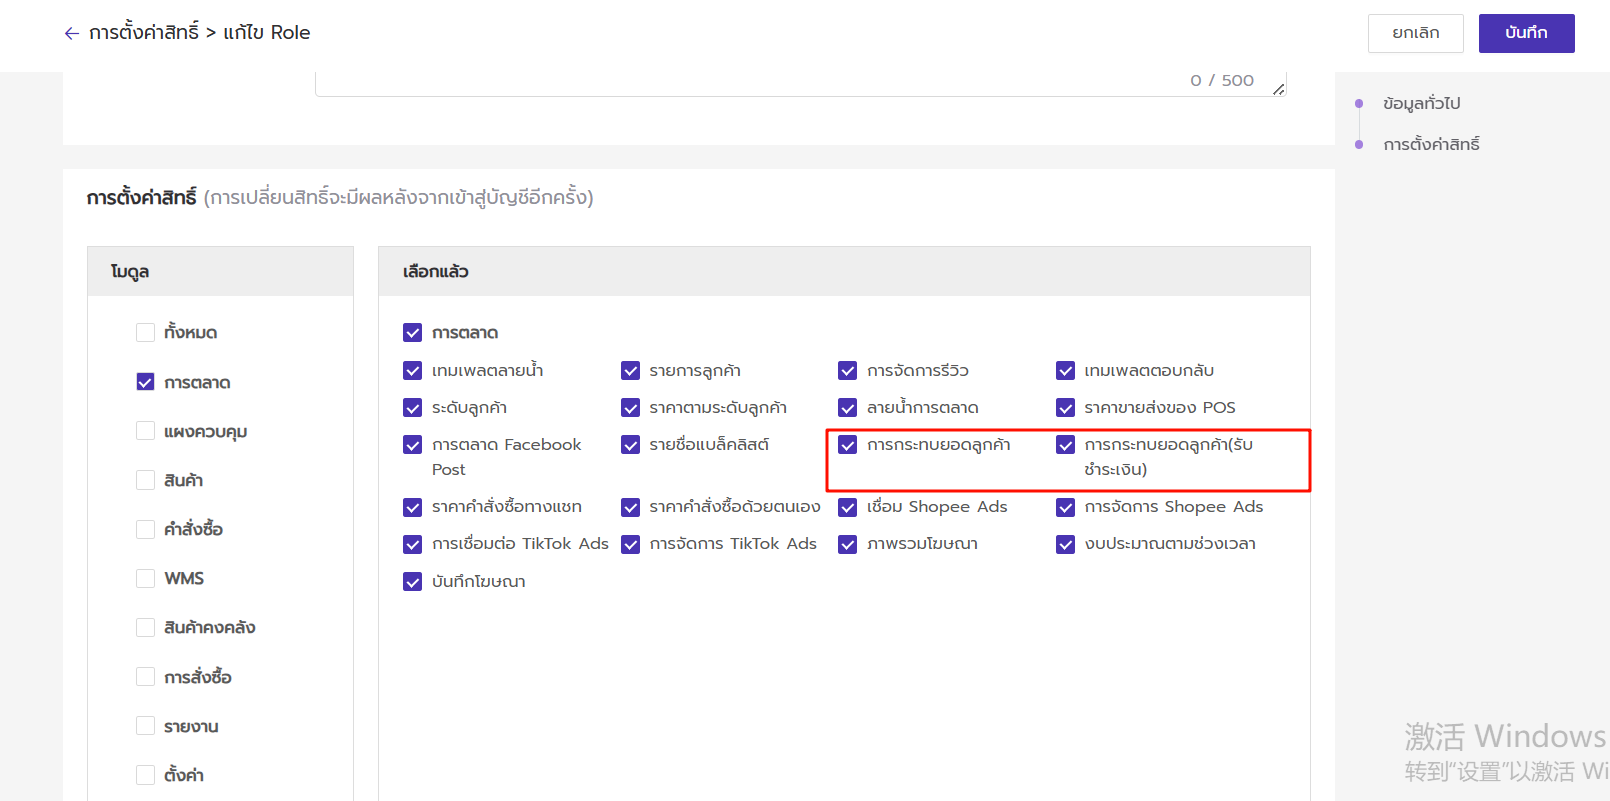Click the text area resize handle corner
Screen dimensions: 1610x801
pyautogui.click(x=1279, y=90)
